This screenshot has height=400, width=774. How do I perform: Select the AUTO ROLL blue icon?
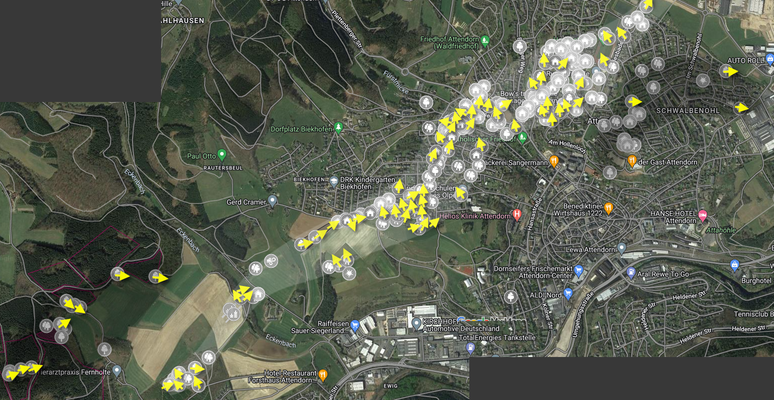click(x=770, y=59)
